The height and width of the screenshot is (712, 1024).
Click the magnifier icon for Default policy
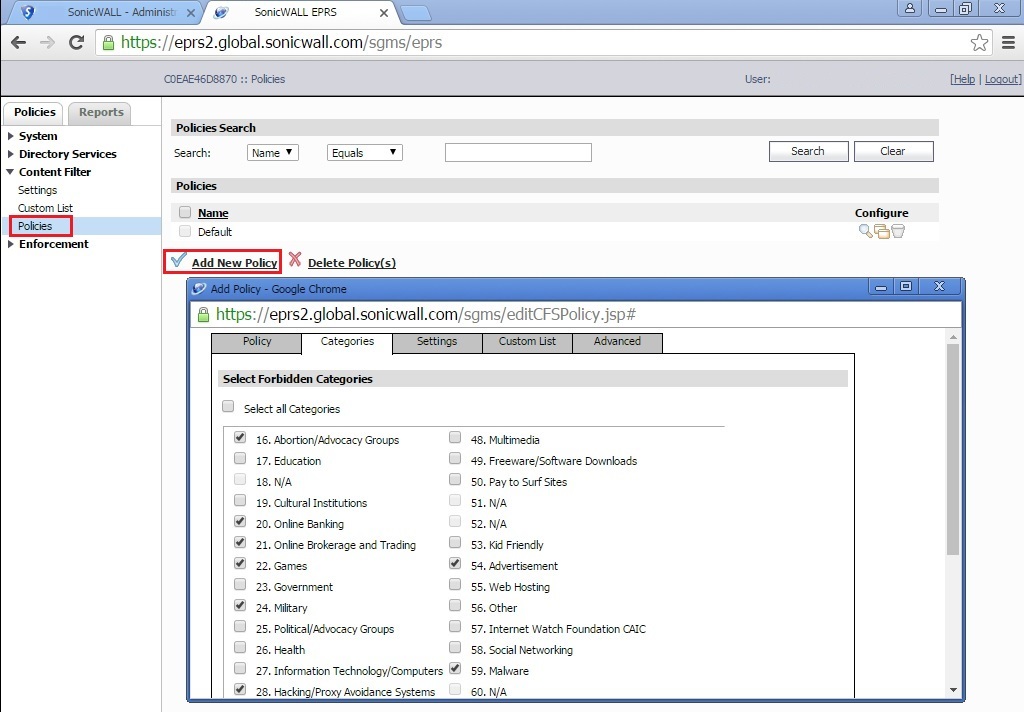[x=865, y=231]
